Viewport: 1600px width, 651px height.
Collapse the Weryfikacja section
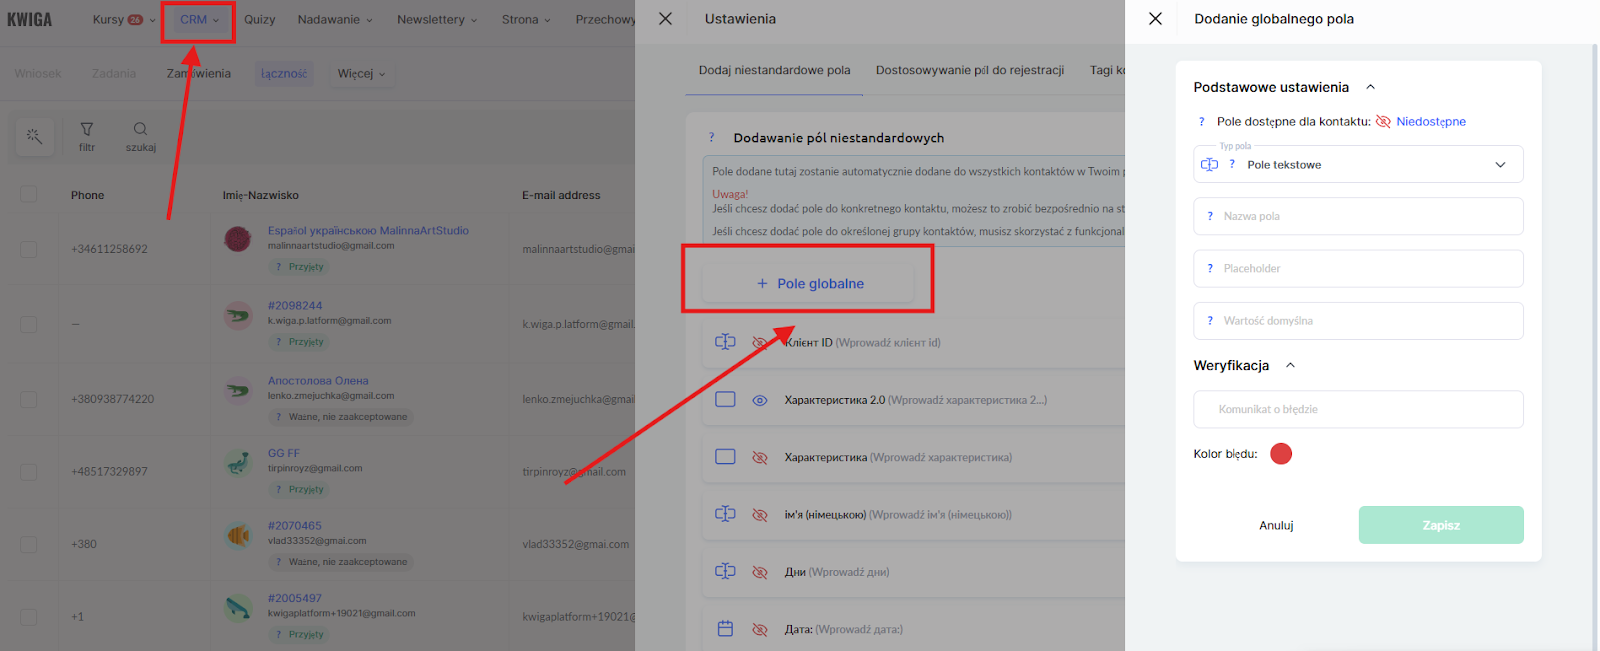pos(1290,365)
